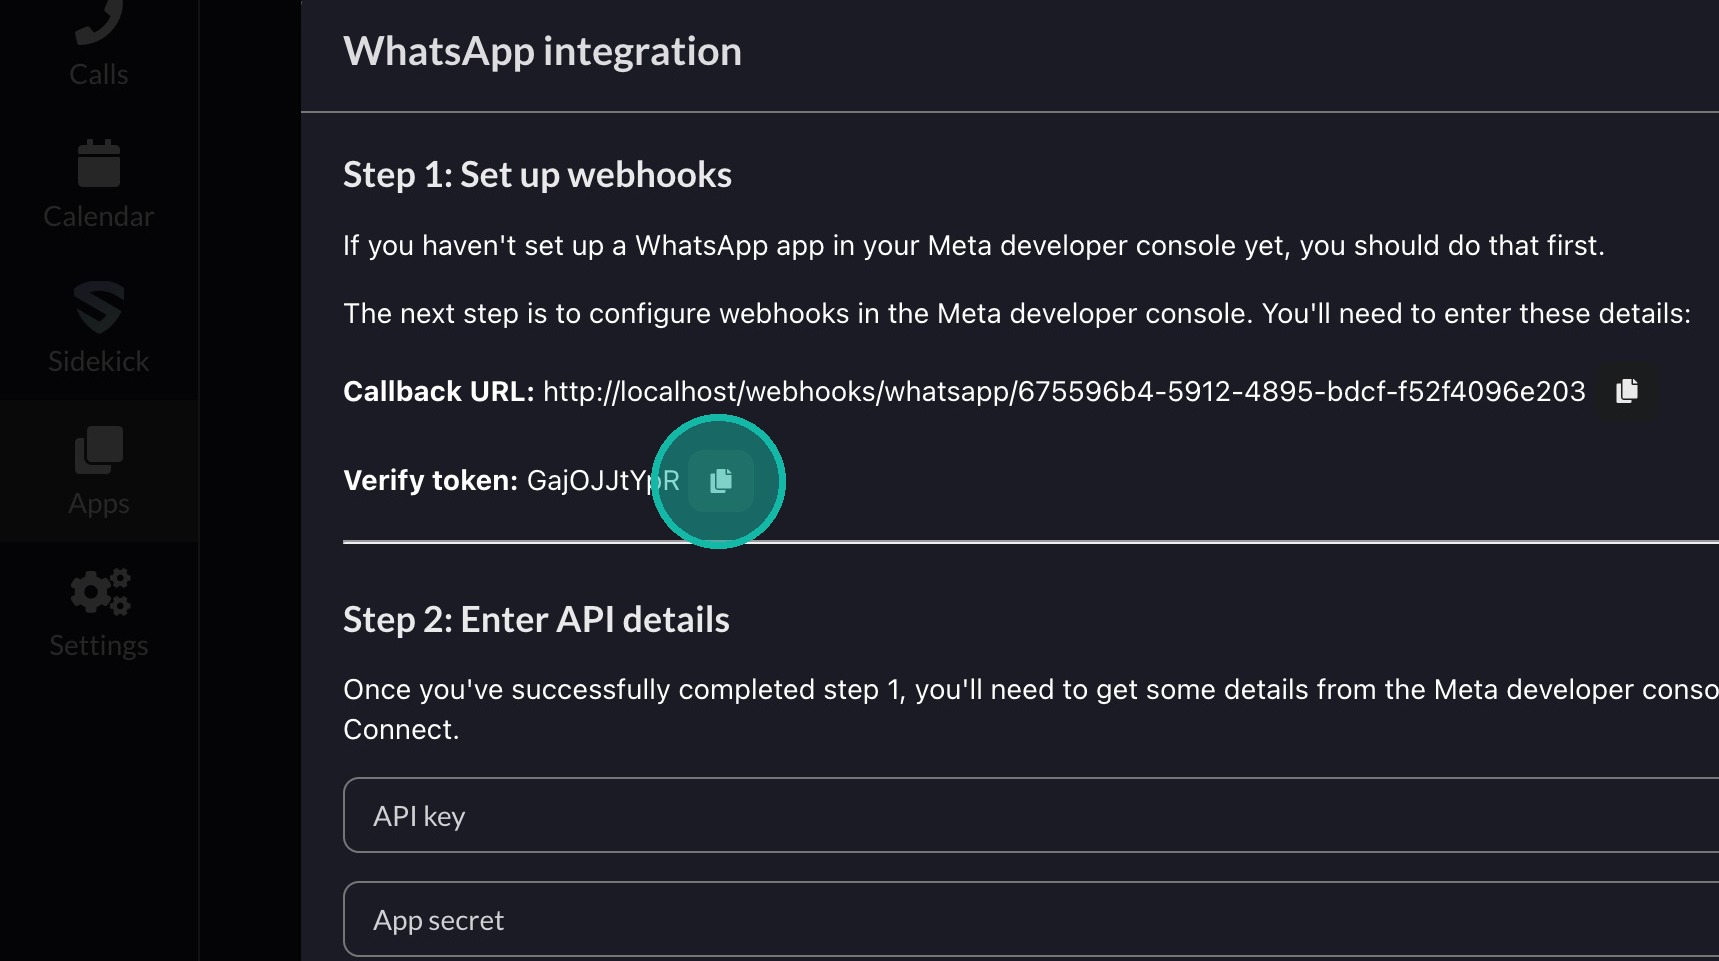Copy the Verify token value
1719x961 pixels.
pyautogui.click(x=721, y=481)
